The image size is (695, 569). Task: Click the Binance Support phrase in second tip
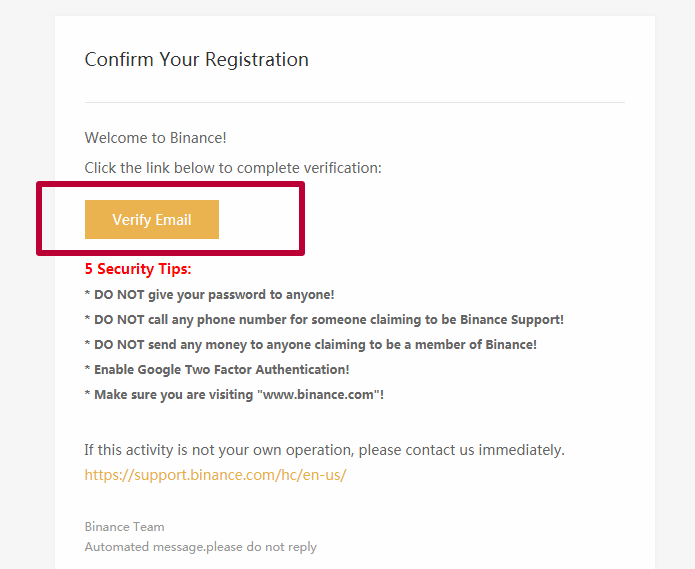[x=511, y=320]
